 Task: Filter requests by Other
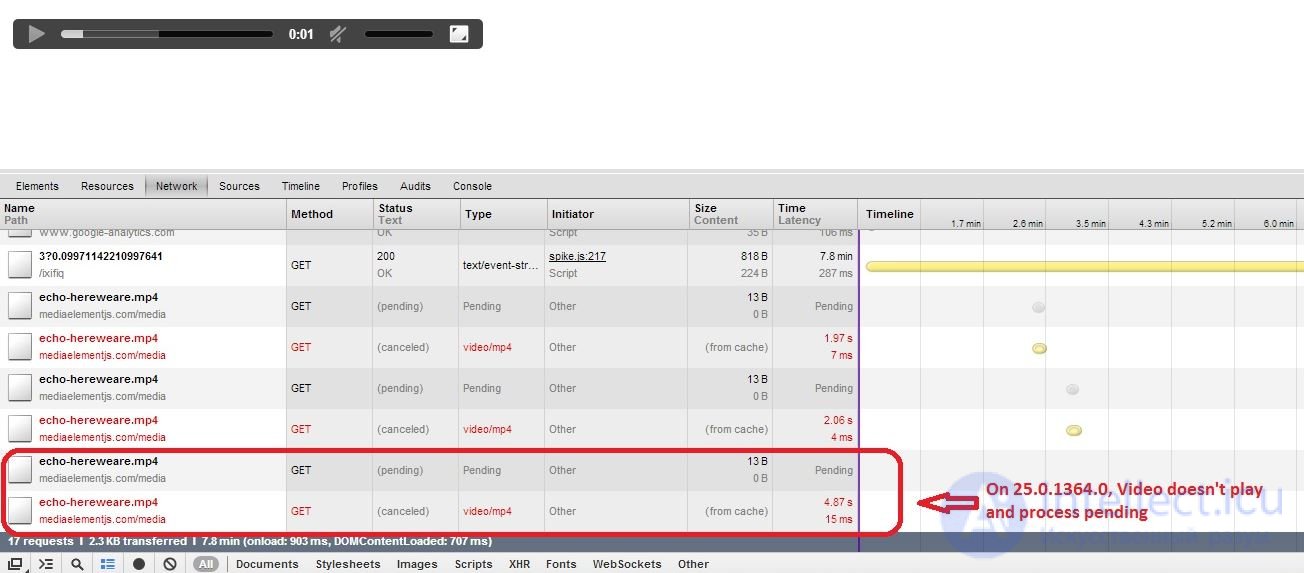[693, 564]
